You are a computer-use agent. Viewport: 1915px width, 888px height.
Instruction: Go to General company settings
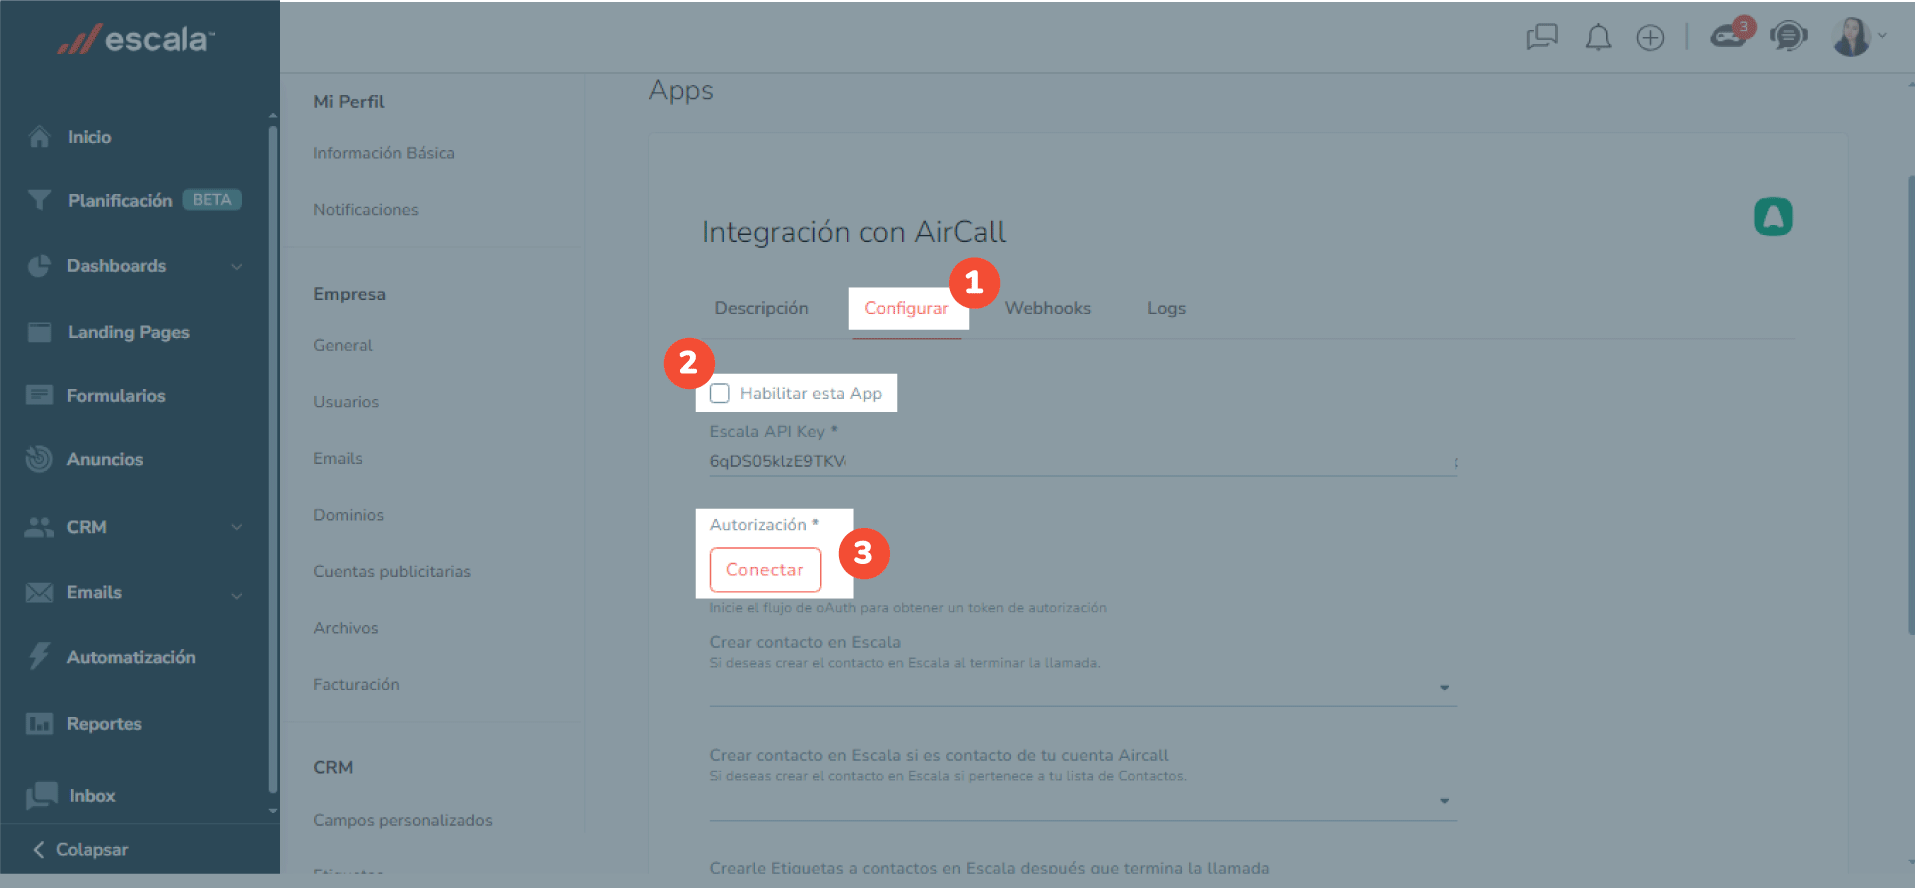pyautogui.click(x=343, y=345)
